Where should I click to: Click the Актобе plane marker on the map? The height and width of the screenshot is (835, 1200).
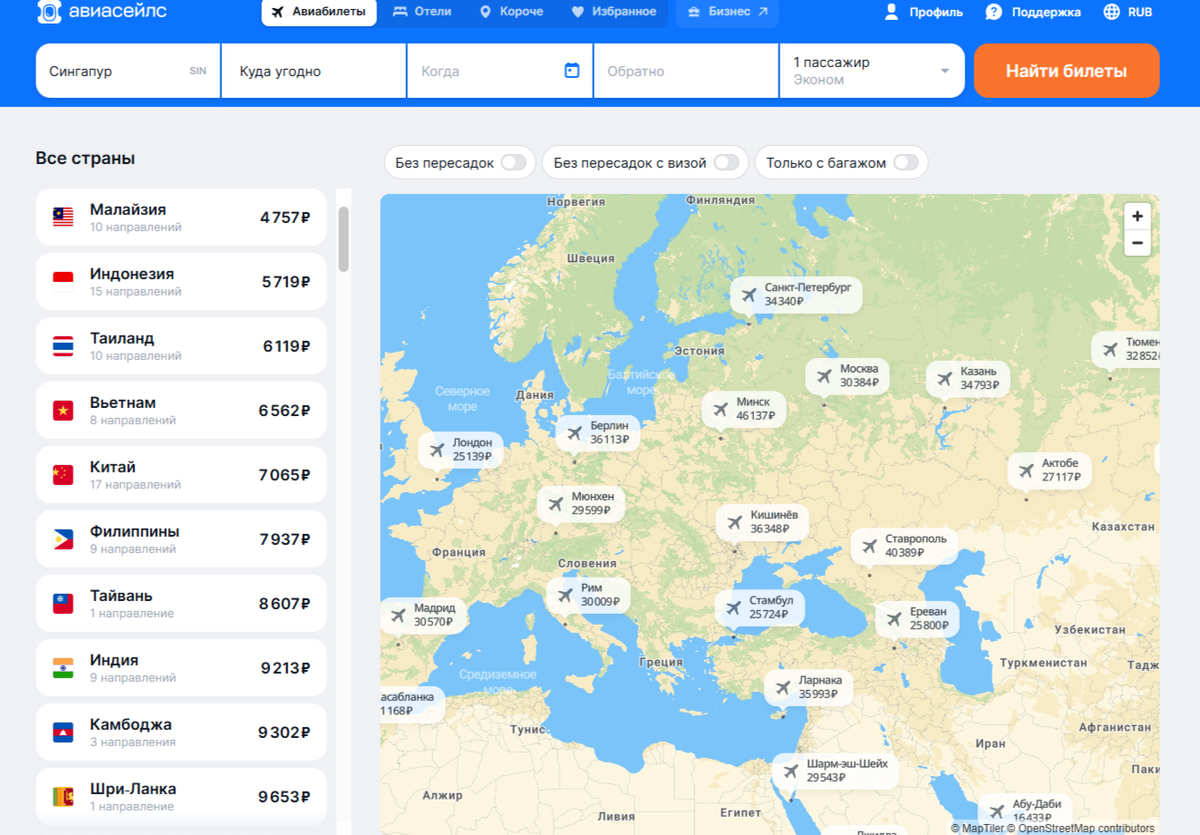coord(1050,470)
